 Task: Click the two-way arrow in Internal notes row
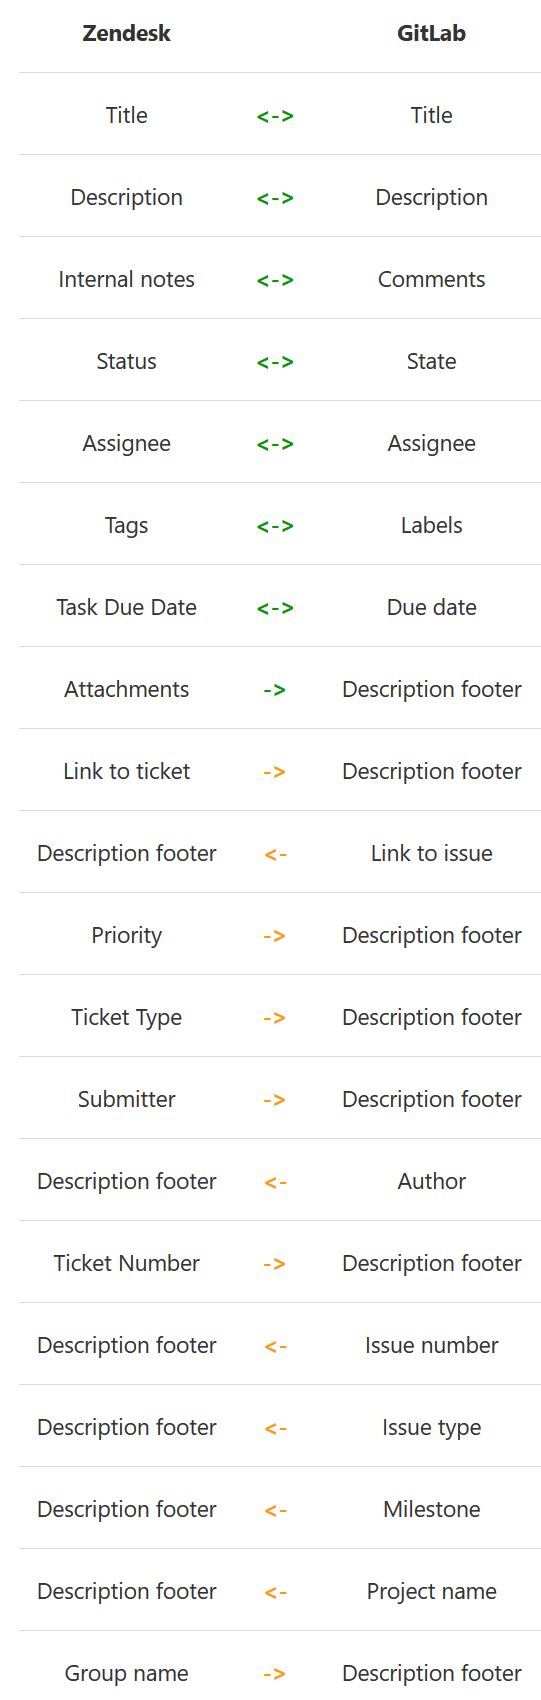[x=275, y=280]
